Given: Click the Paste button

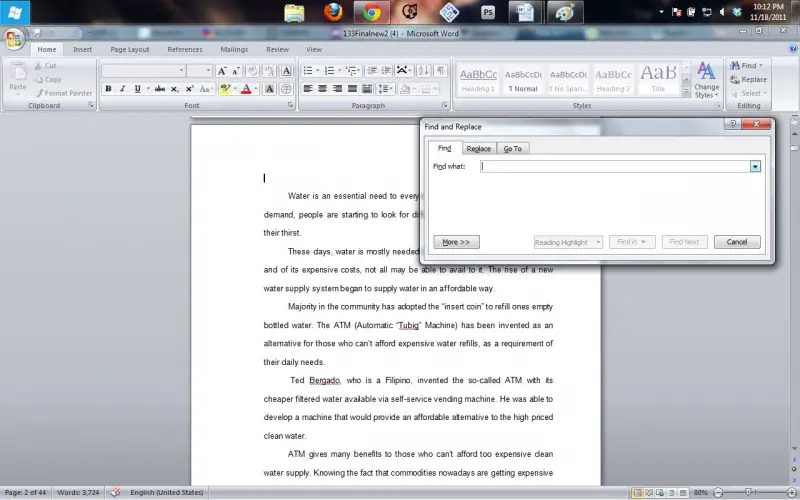Looking at the screenshot, I should 18,78.
